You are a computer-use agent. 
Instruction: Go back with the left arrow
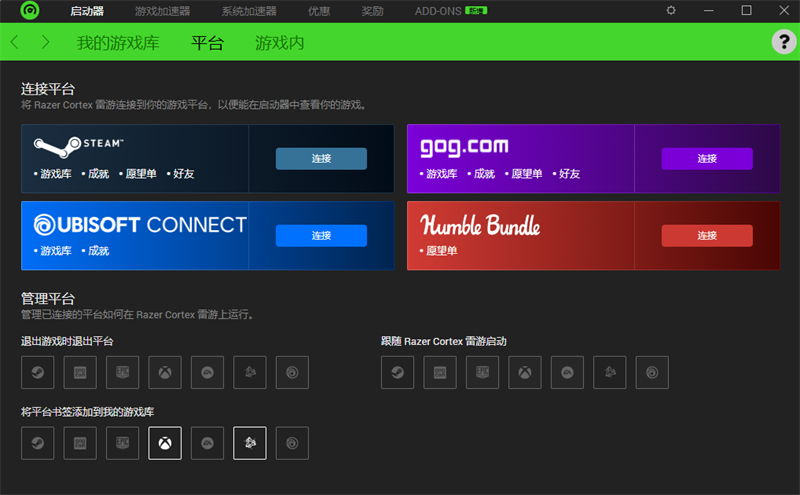14,42
